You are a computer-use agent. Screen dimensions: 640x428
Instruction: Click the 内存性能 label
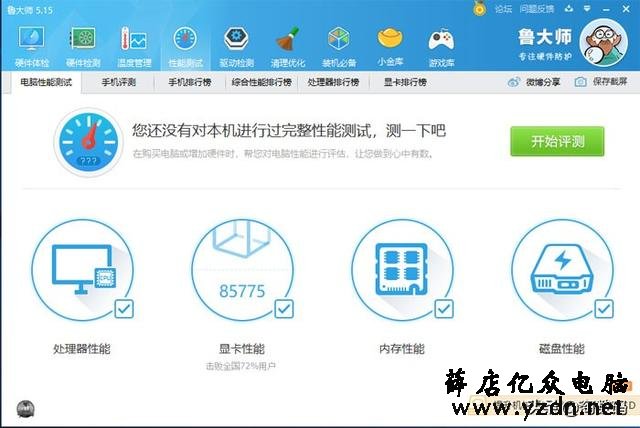402,349
